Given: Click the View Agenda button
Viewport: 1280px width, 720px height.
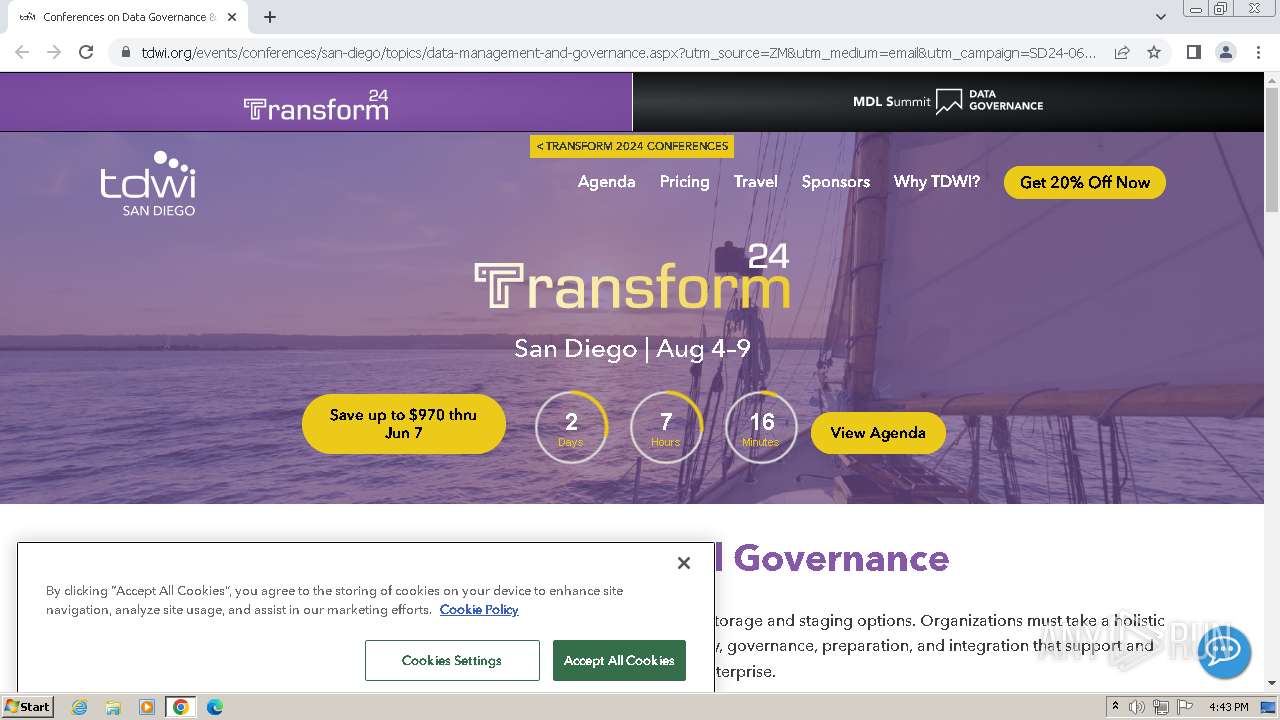Looking at the screenshot, I should pos(878,433).
